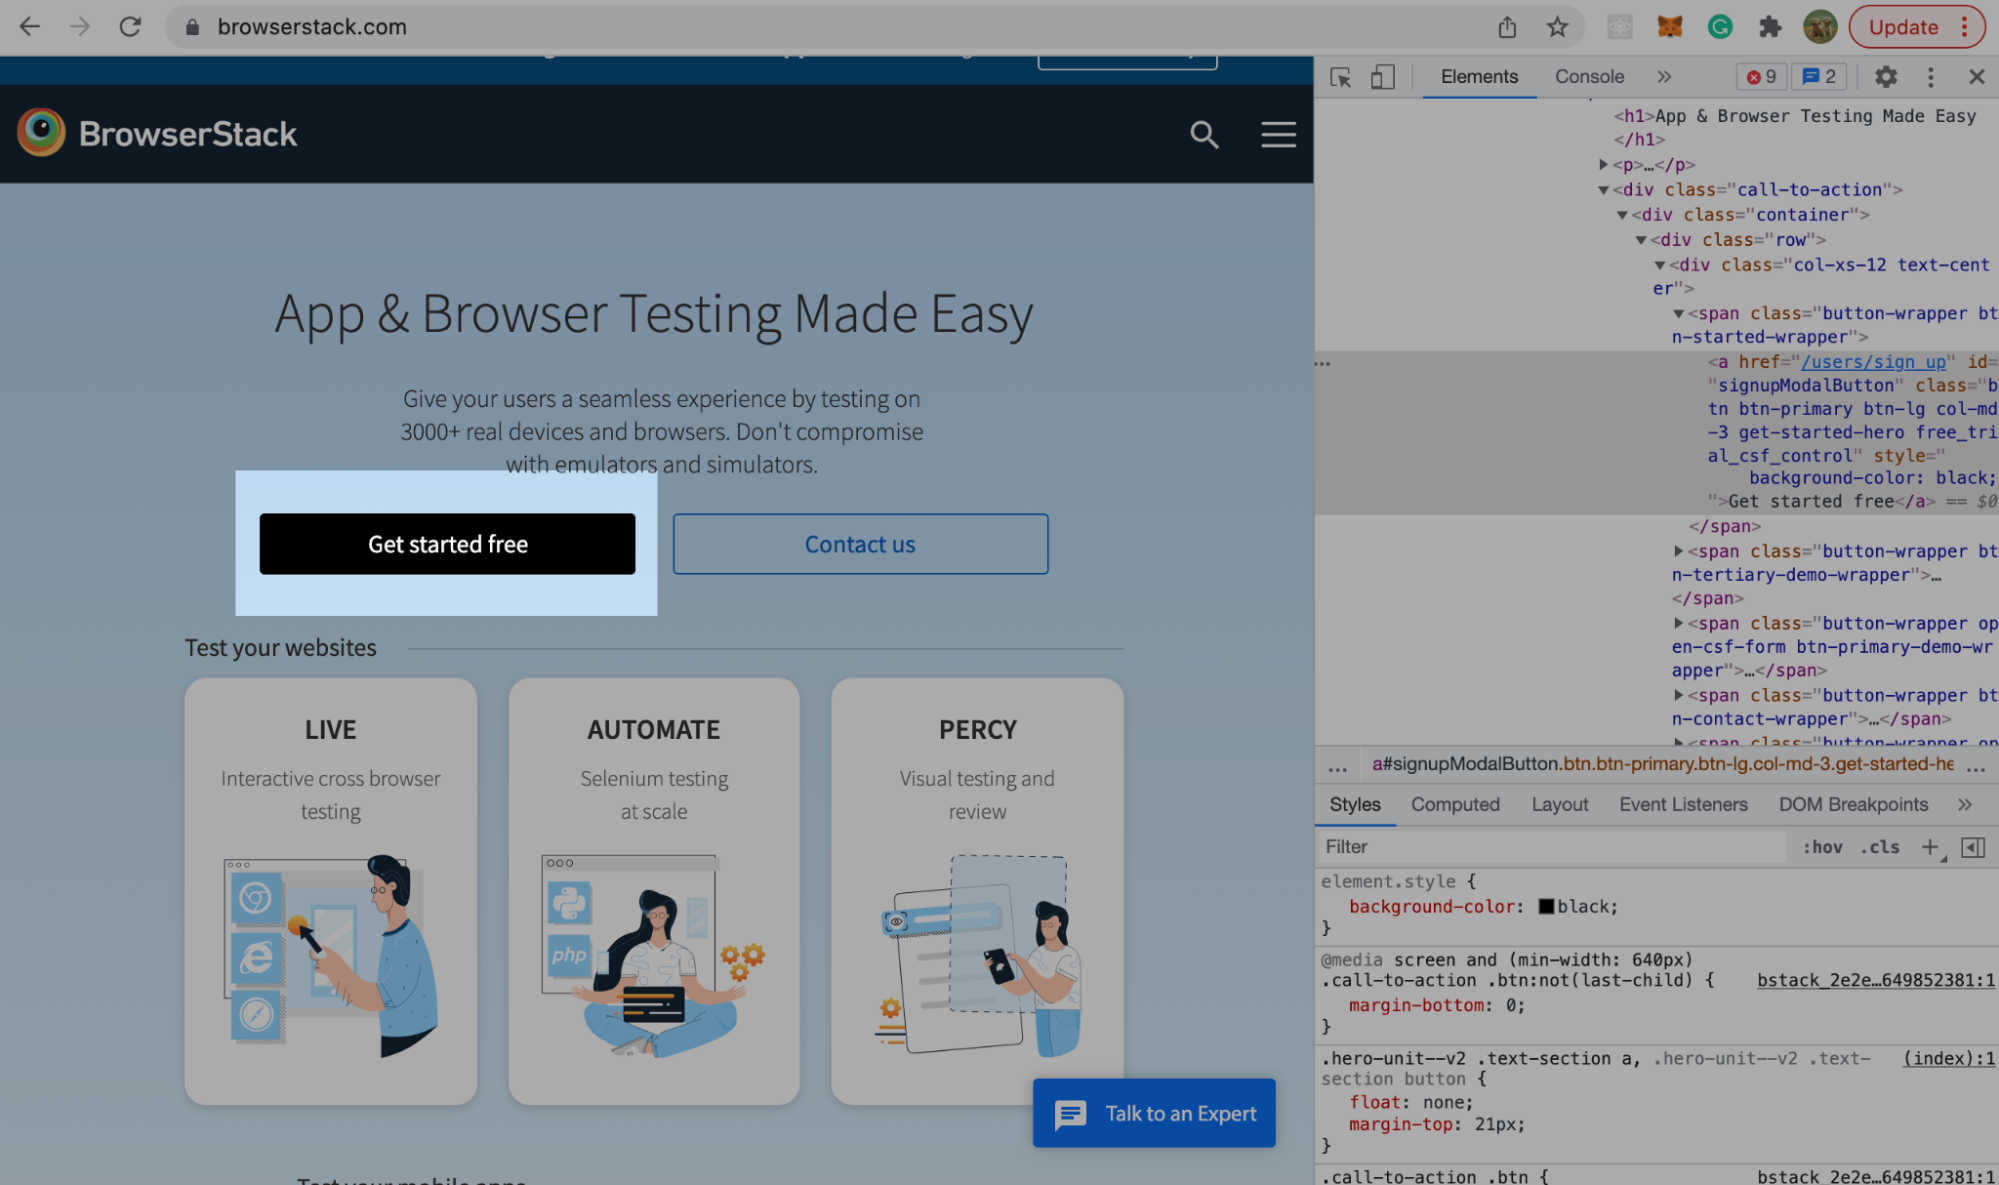Click the share icon in the address bar
The height and width of the screenshot is (1185, 1999).
tap(1507, 27)
